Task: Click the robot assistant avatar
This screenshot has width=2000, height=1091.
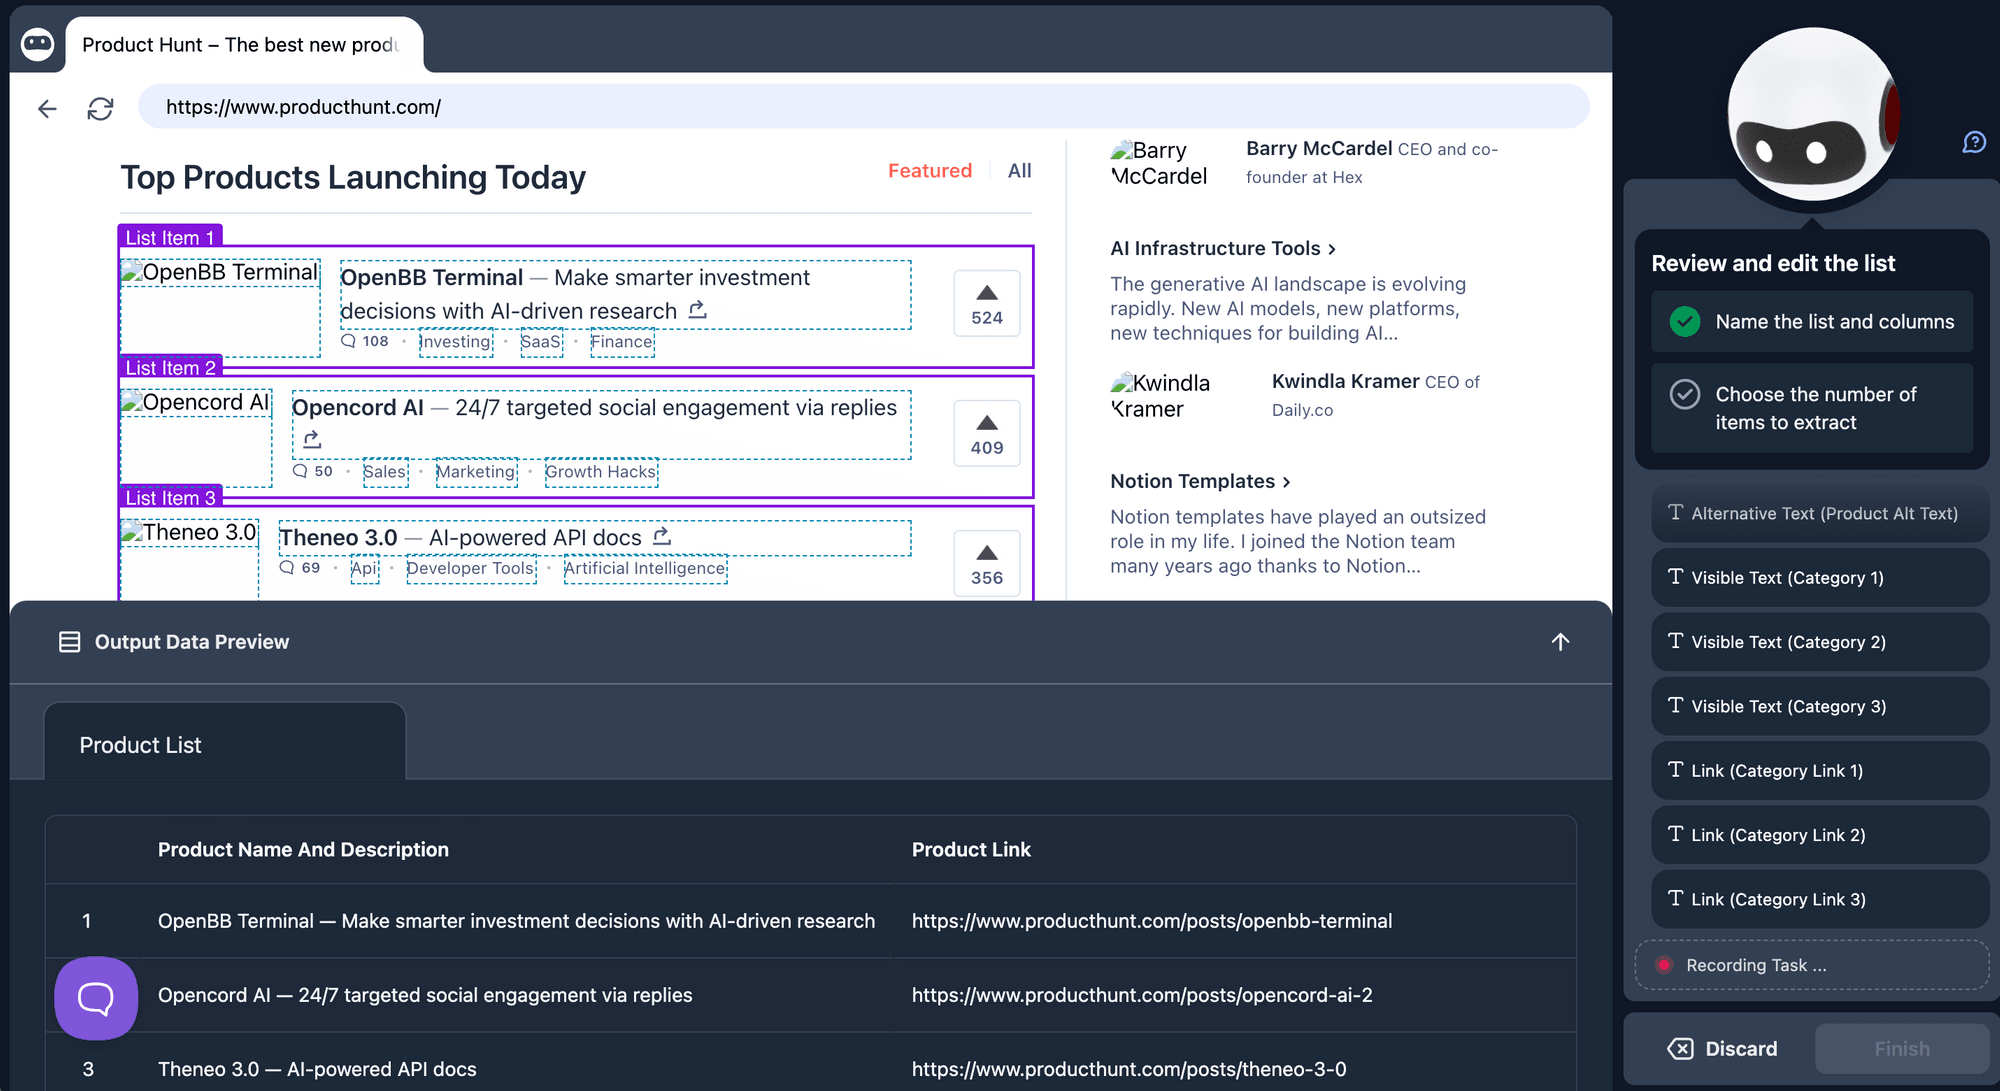Action: click(1812, 113)
